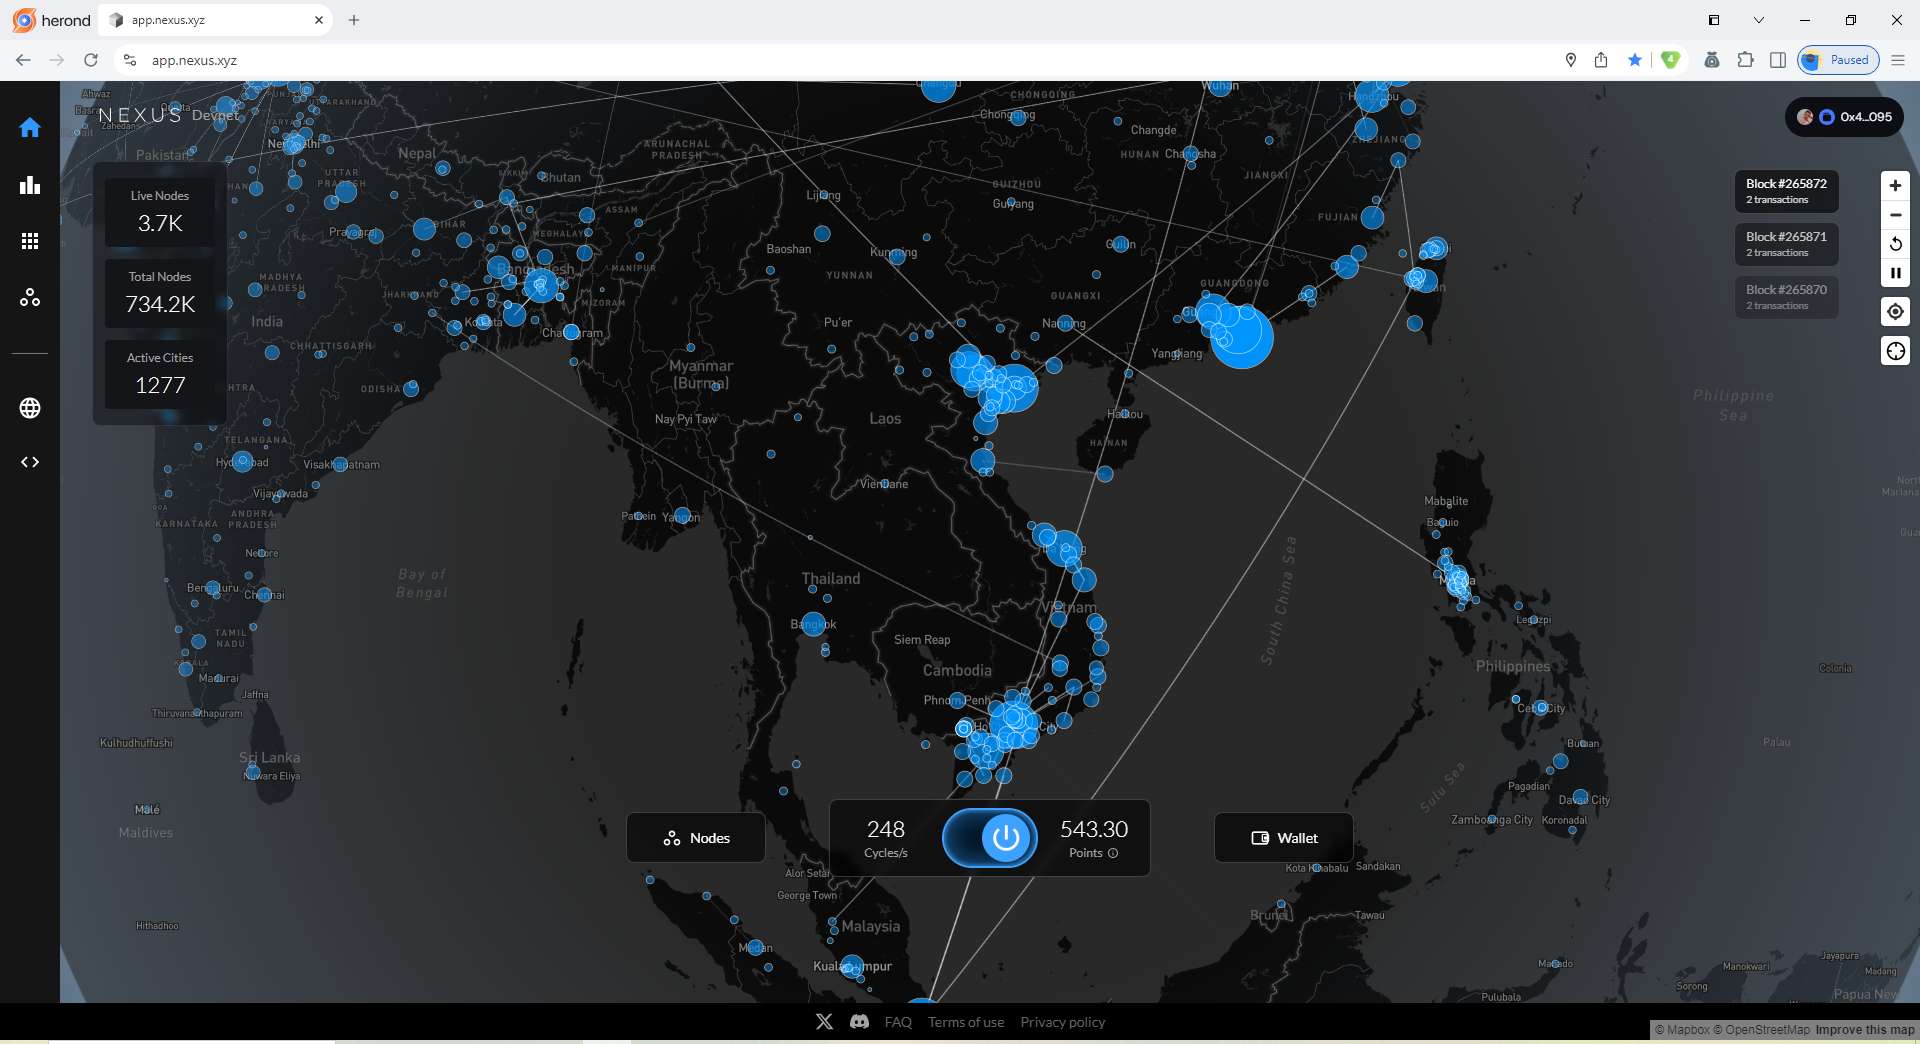Click the OpenStreetMap attribution link
This screenshot has height=1044, width=1920.
[x=1762, y=1030]
